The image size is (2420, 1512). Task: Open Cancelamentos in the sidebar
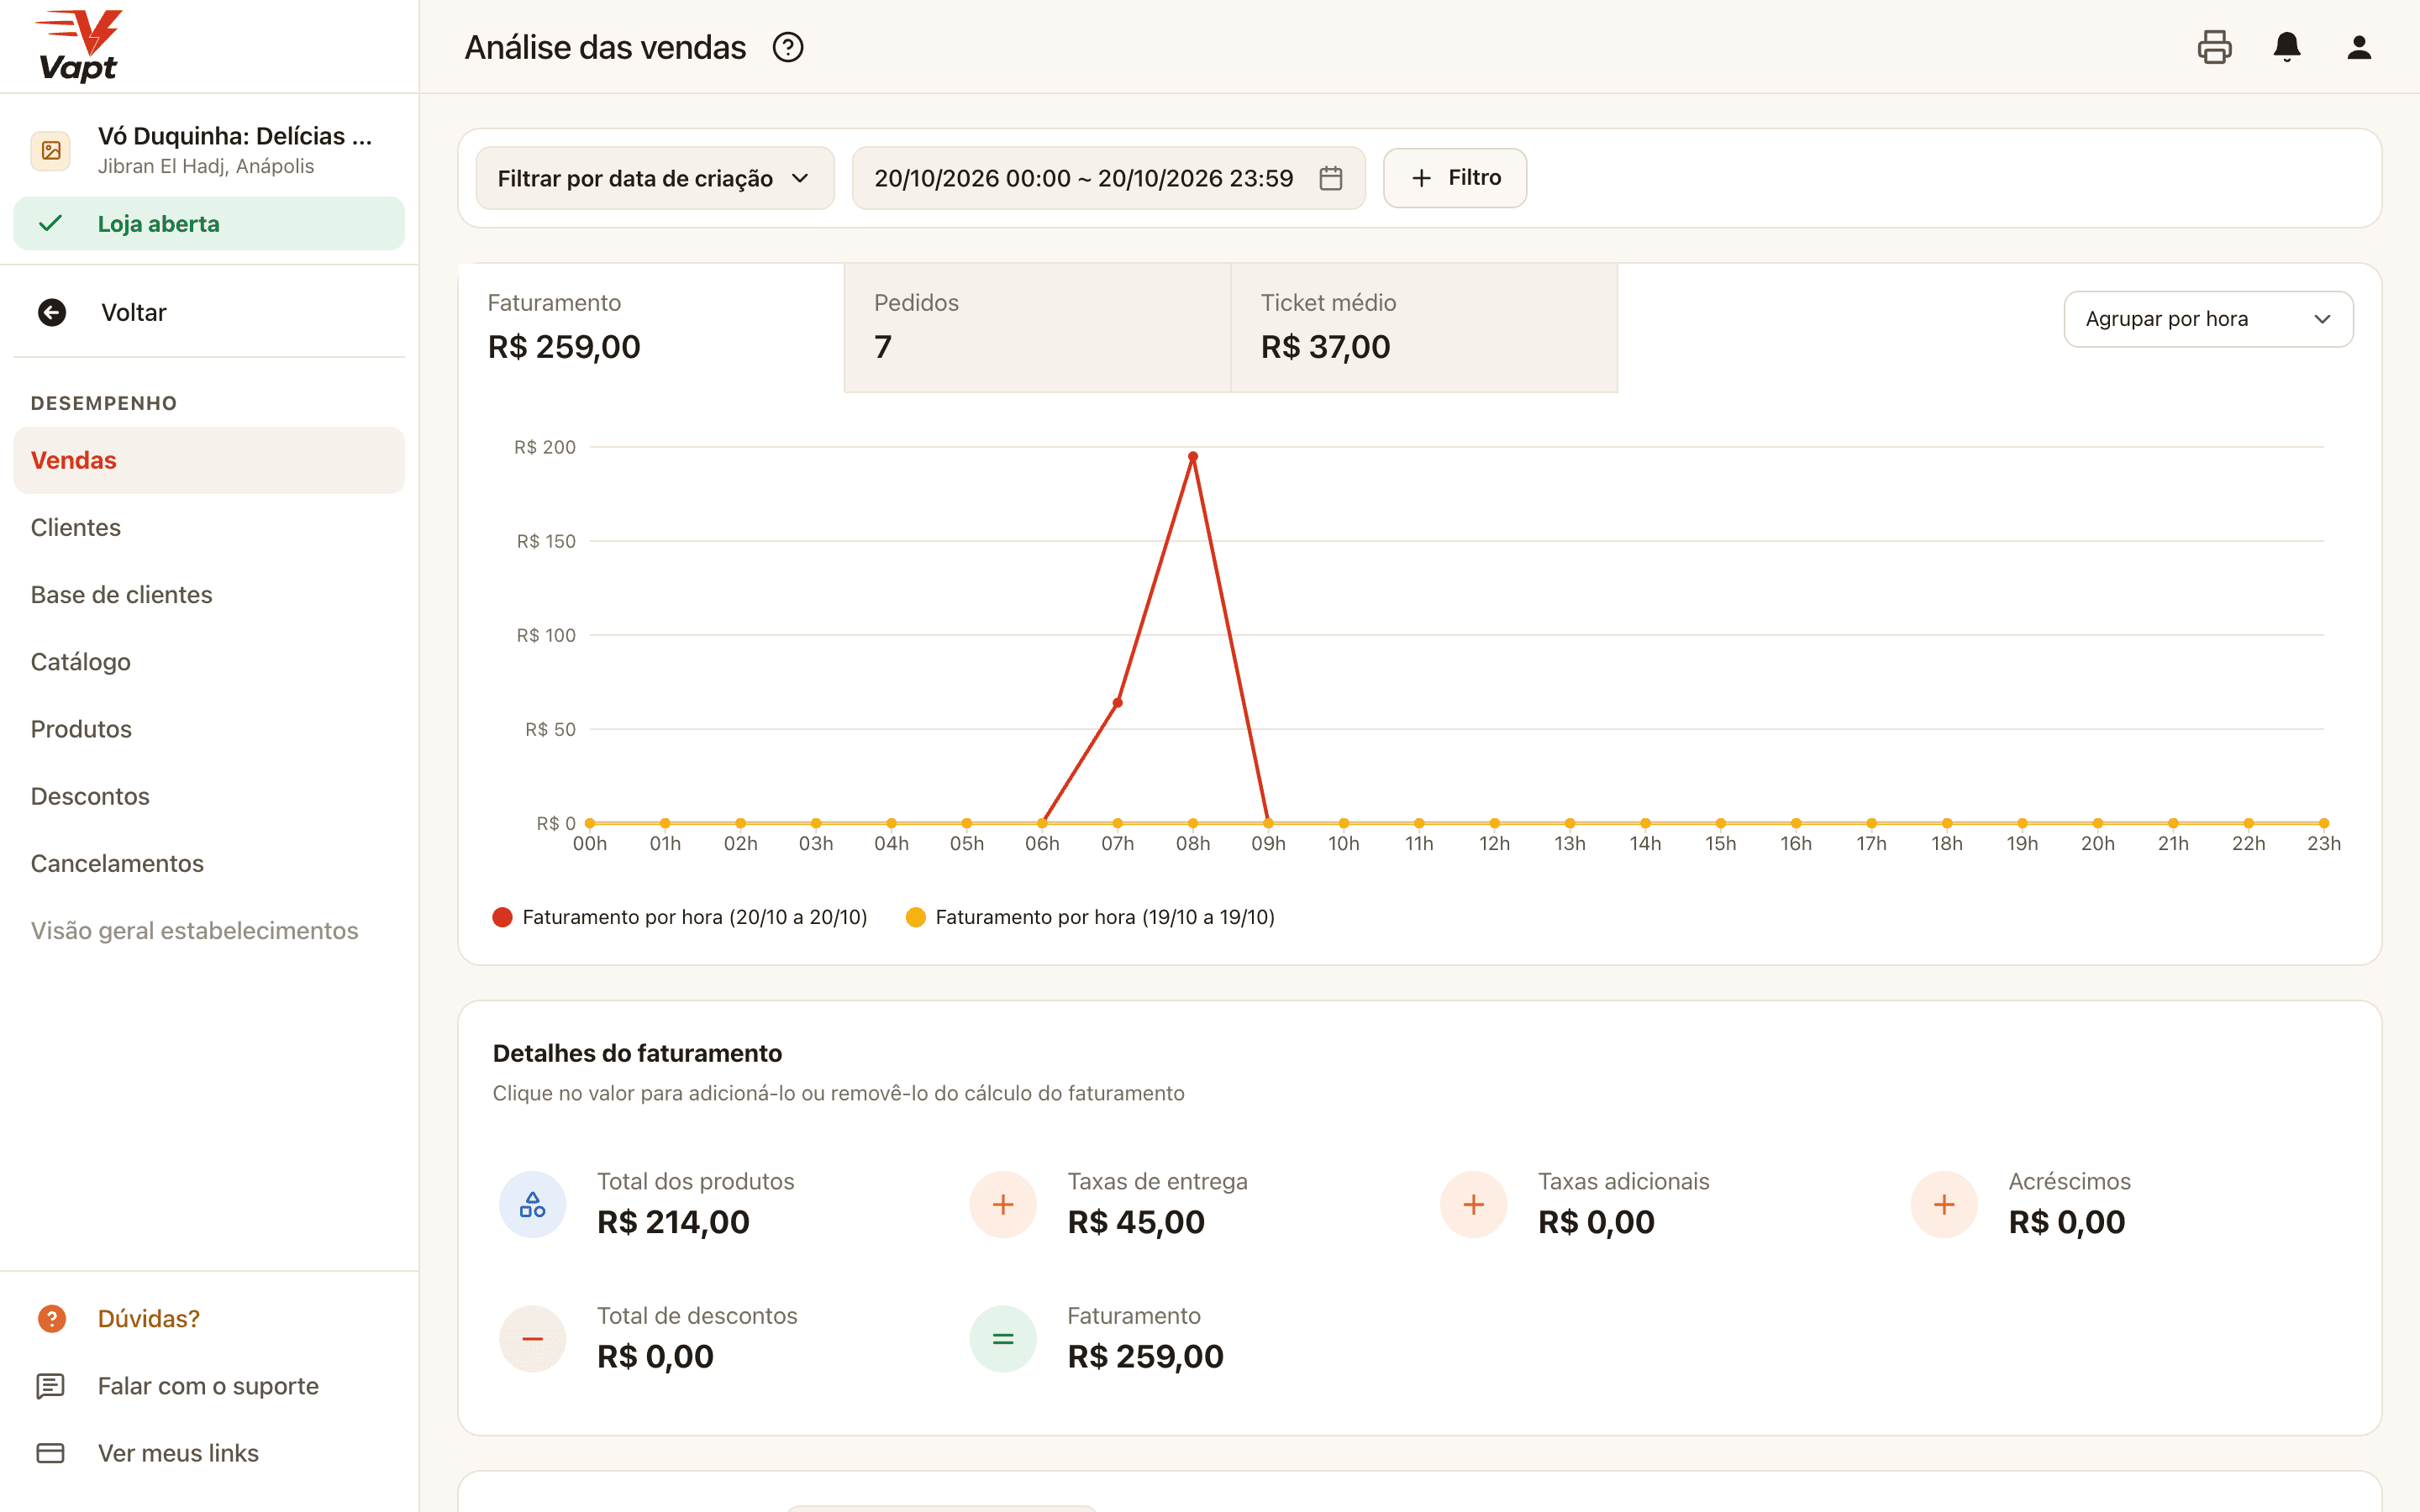(209, 863)
